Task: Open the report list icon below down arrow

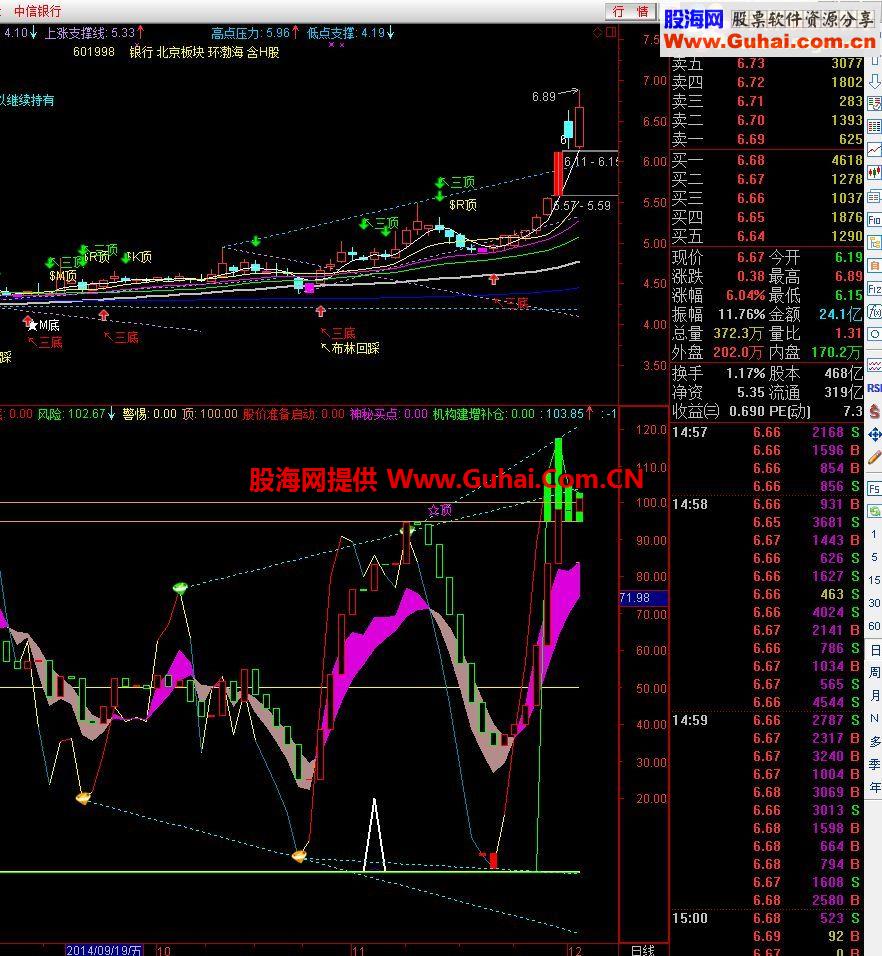Action: pos(875,103)
